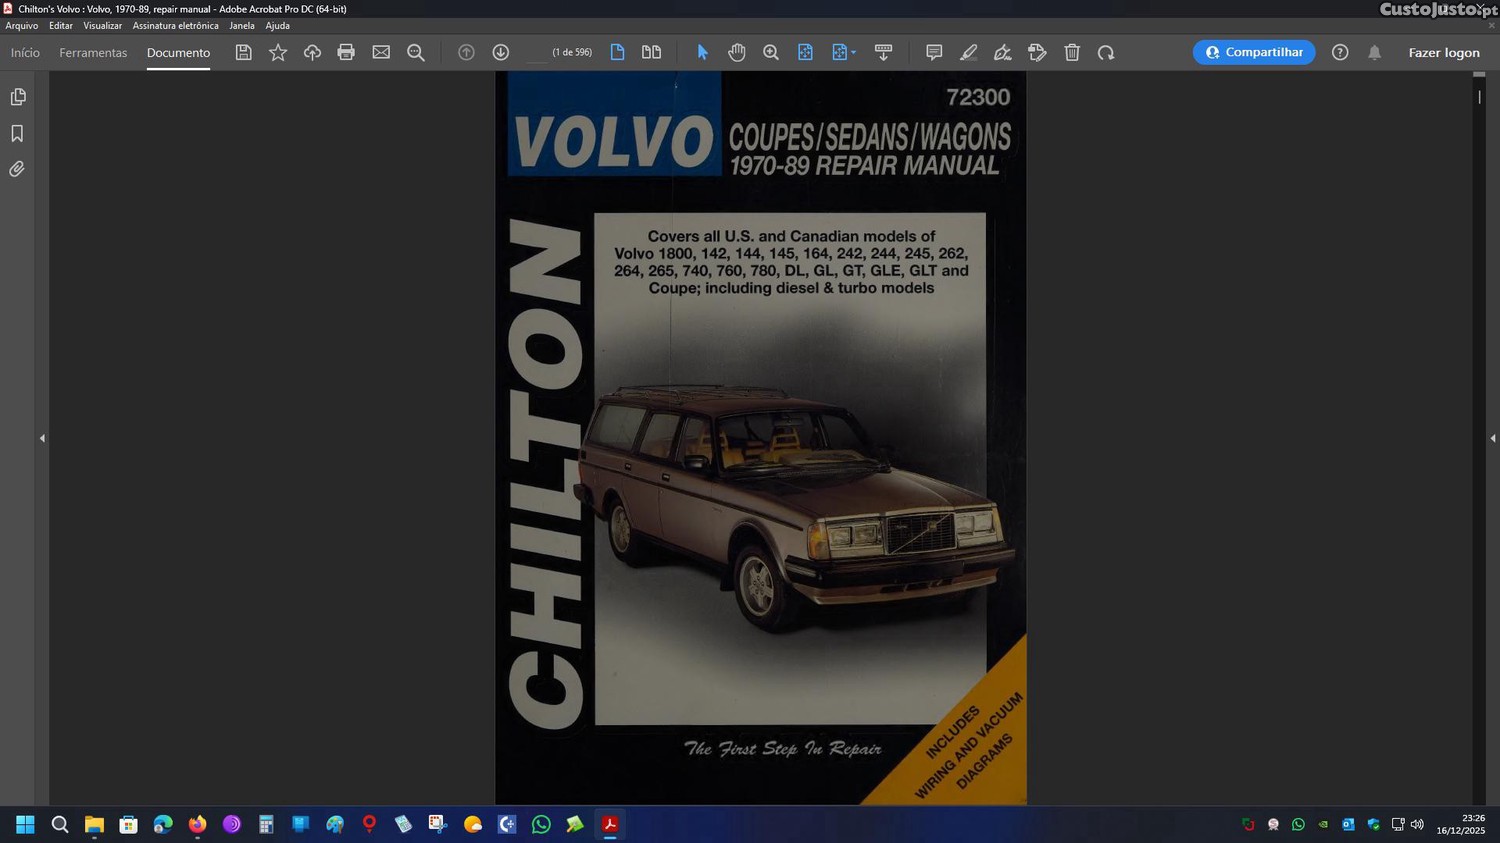Open the Bookmarks panel in sidebar
The height and width of the screenshot is (843, 1500).
point(17,133)
